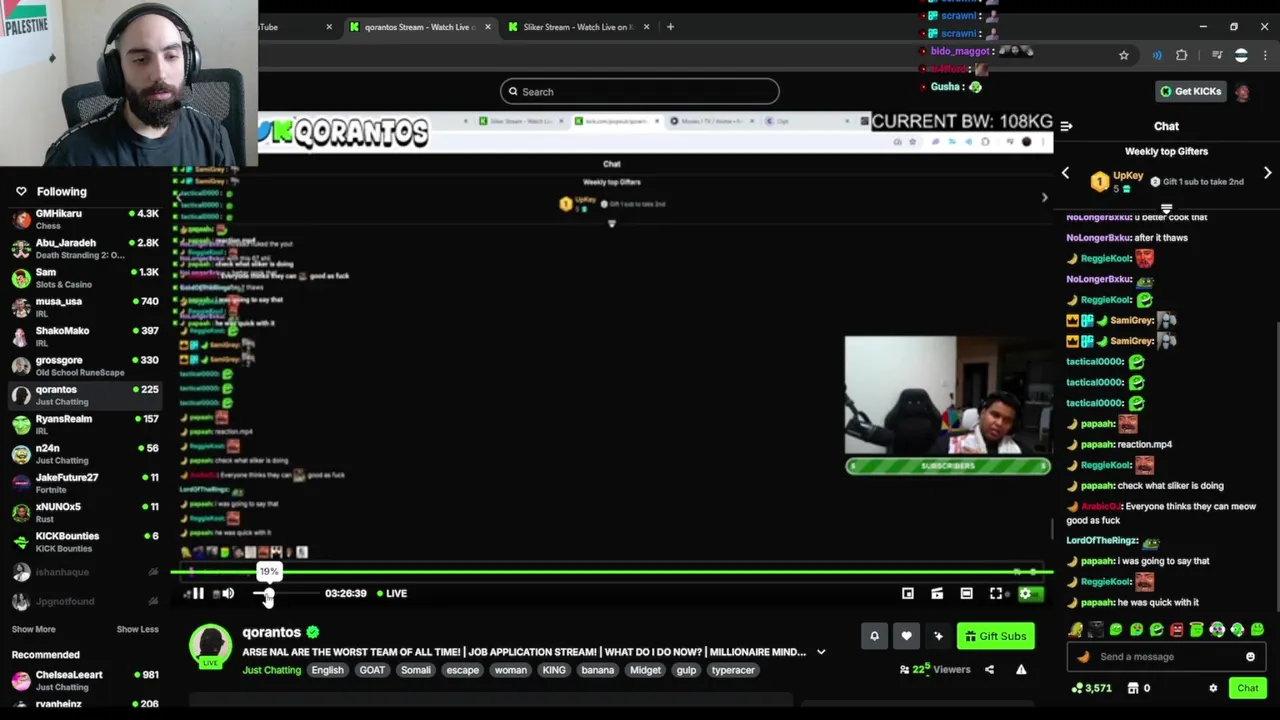Insert the red angry face quick emote
Screen dimensions: 1280x720
pyautogui.click(x=1177, y=630)
